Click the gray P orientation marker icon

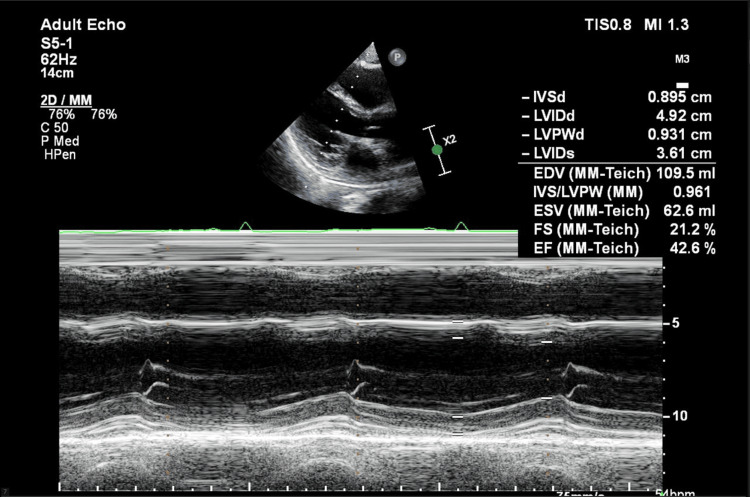397,57
